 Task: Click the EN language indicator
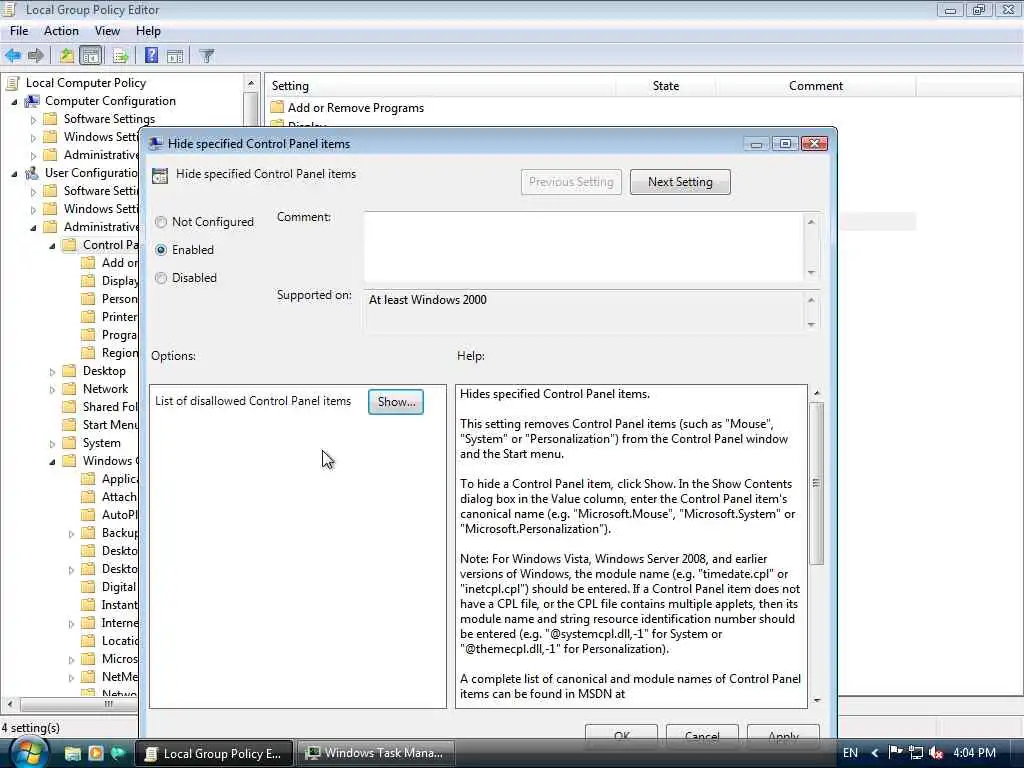(x=850, y=753)
